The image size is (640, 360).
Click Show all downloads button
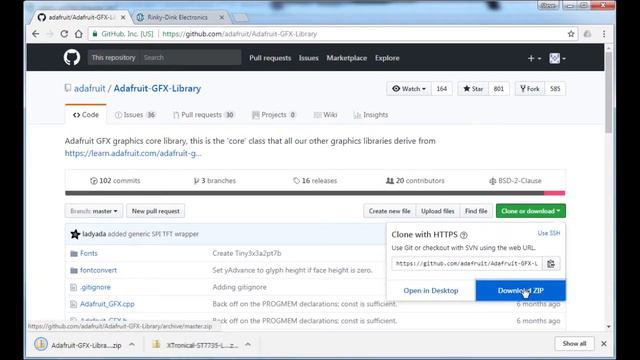tap(574, 344)
